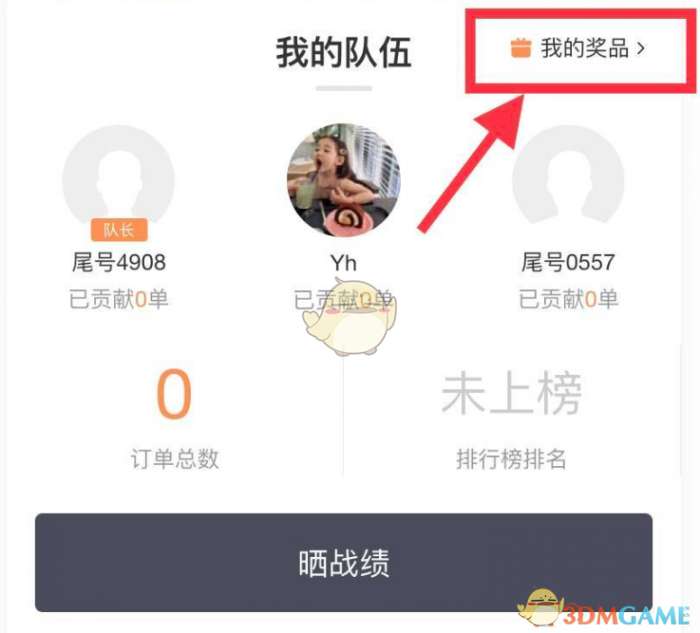Click the 晒战绩 button

click(344, 562)
